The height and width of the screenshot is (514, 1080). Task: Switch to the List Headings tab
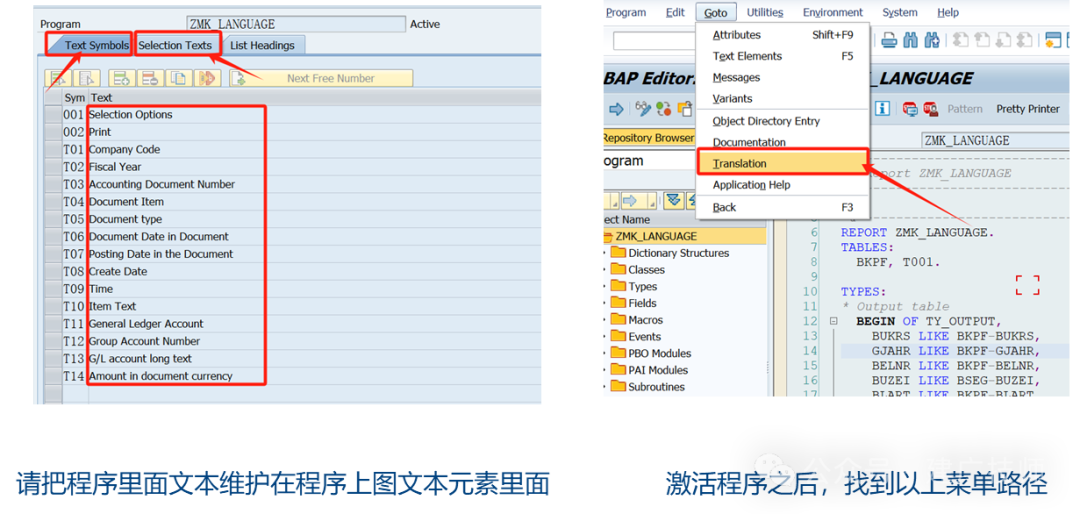(x=262, y=45)
